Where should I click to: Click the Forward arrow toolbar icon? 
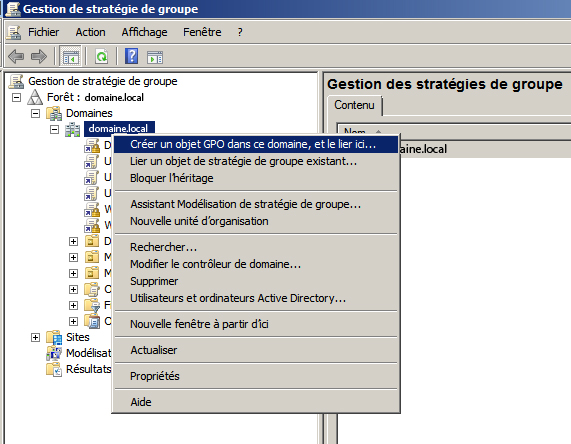pyautogui.click(x=39, y=57)
